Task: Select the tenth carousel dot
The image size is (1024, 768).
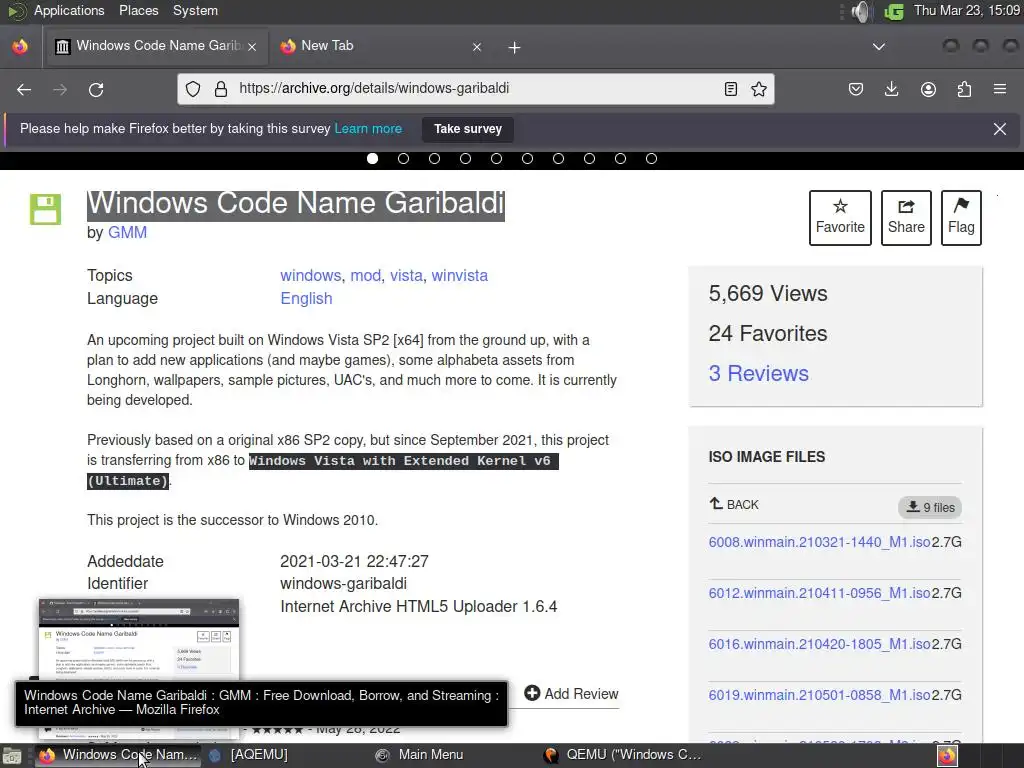Action: 651,159
